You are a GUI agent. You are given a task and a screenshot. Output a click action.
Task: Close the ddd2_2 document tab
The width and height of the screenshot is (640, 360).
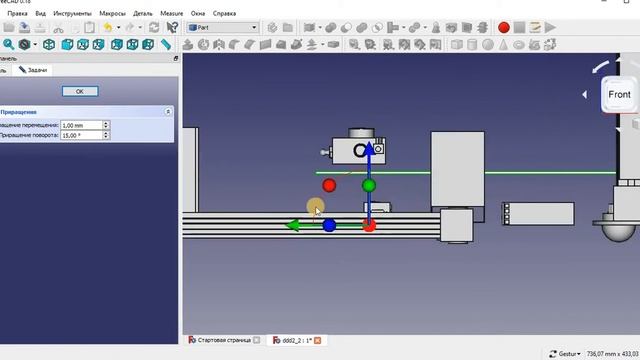pyautogui.click(x=318, y=340)
